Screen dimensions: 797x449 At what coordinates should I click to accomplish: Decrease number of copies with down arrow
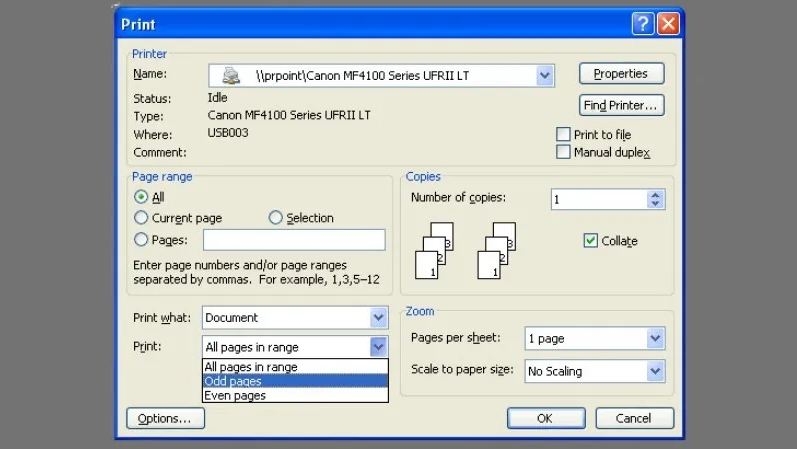(655, 204)
